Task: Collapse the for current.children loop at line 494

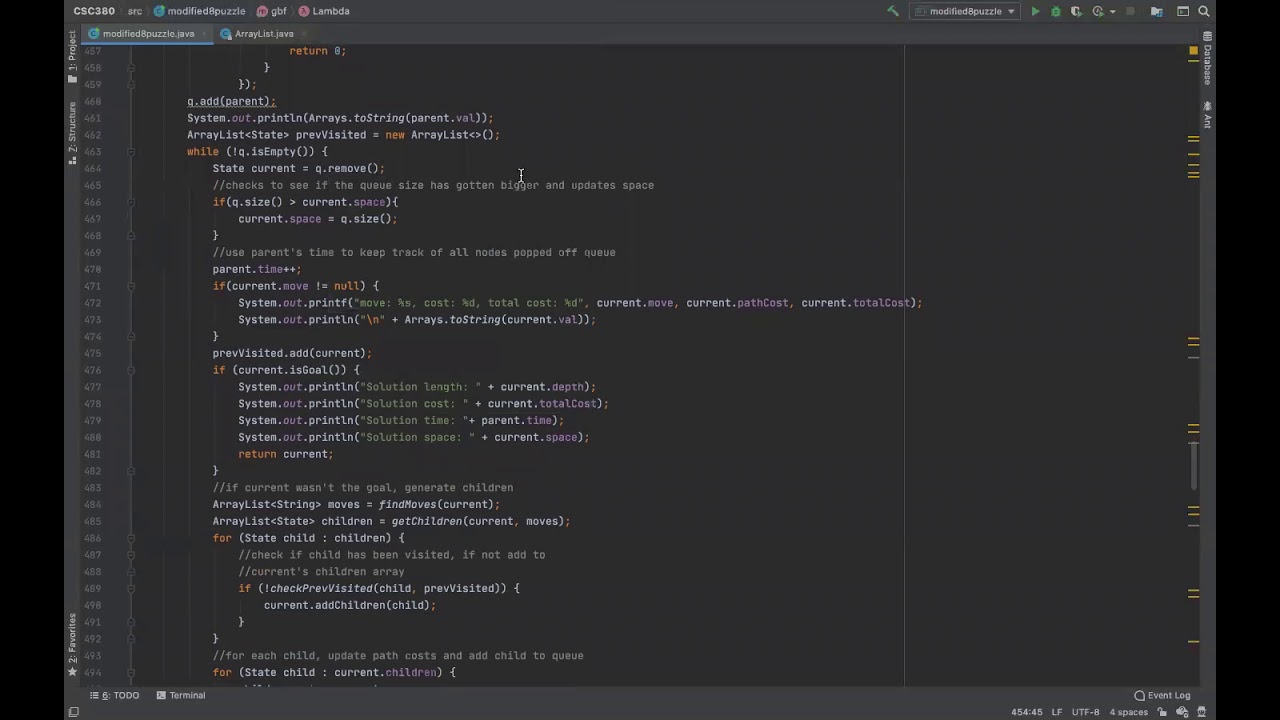Action: point(132,672)
